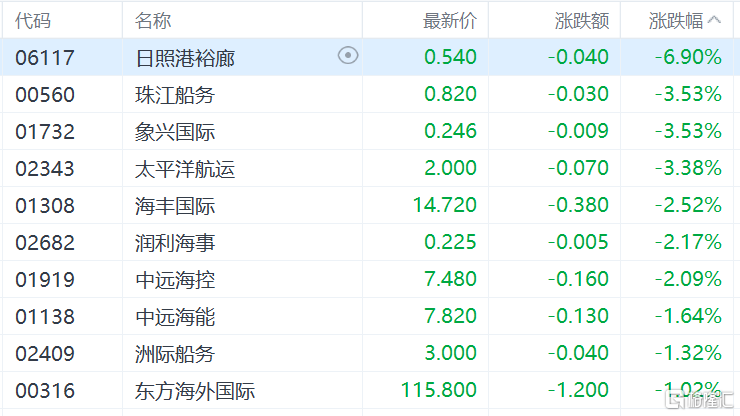This screenshot has height=416, width=740.
Task: Select stock code 02682
Action: click(x=45, y=242)
